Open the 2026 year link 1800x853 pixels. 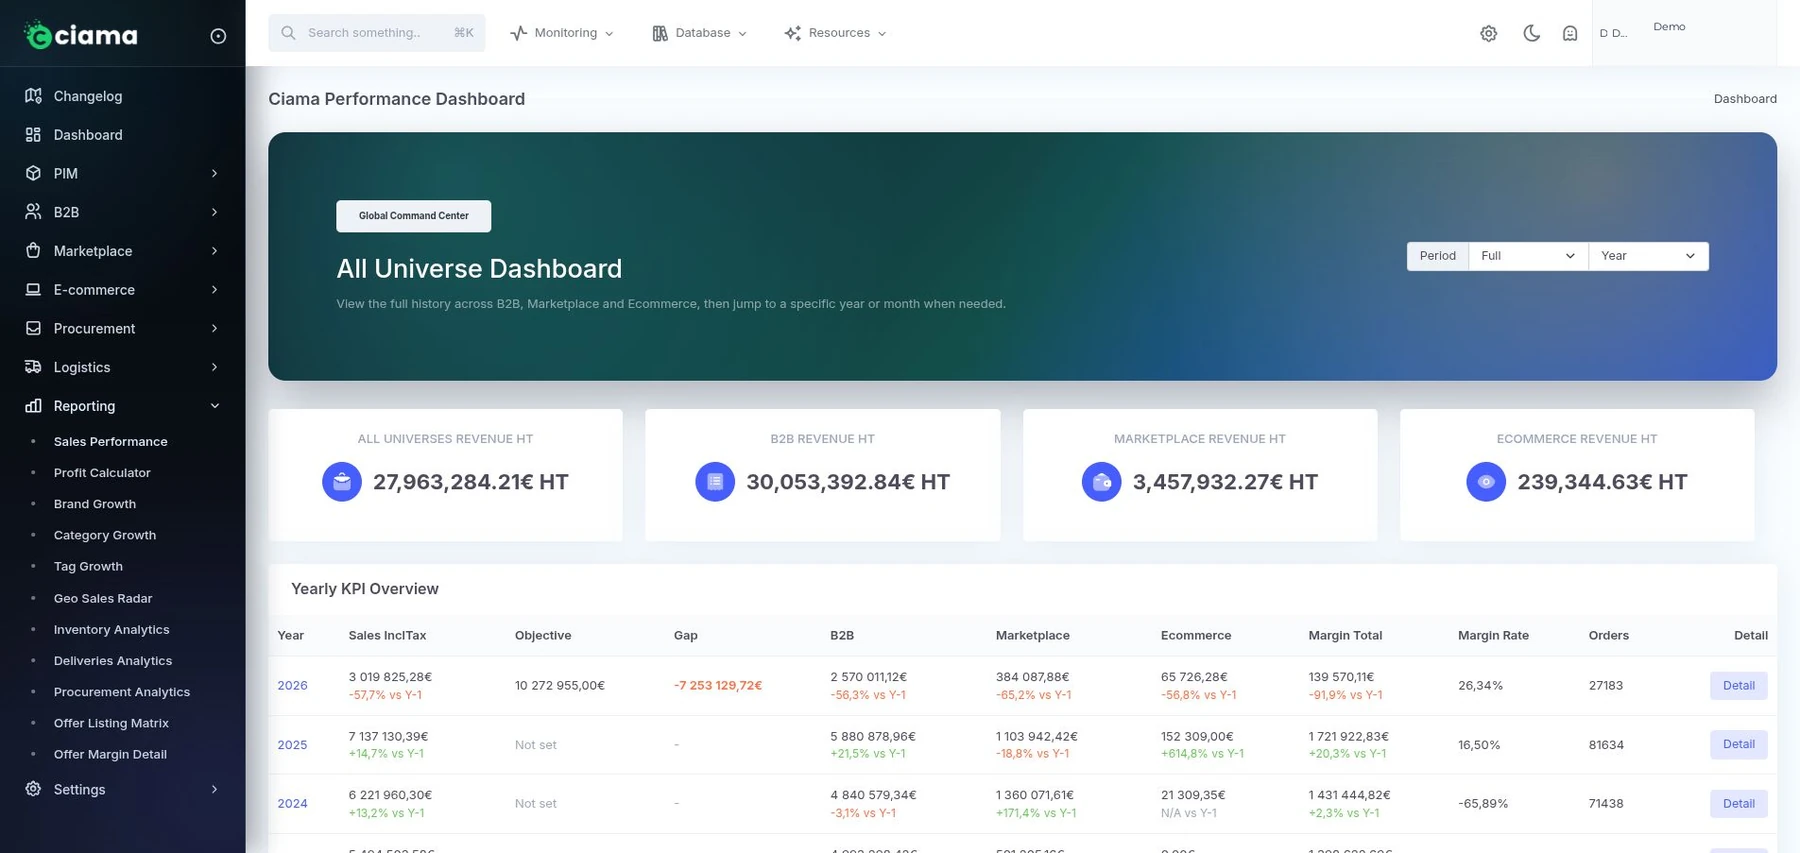coord(292,686)
